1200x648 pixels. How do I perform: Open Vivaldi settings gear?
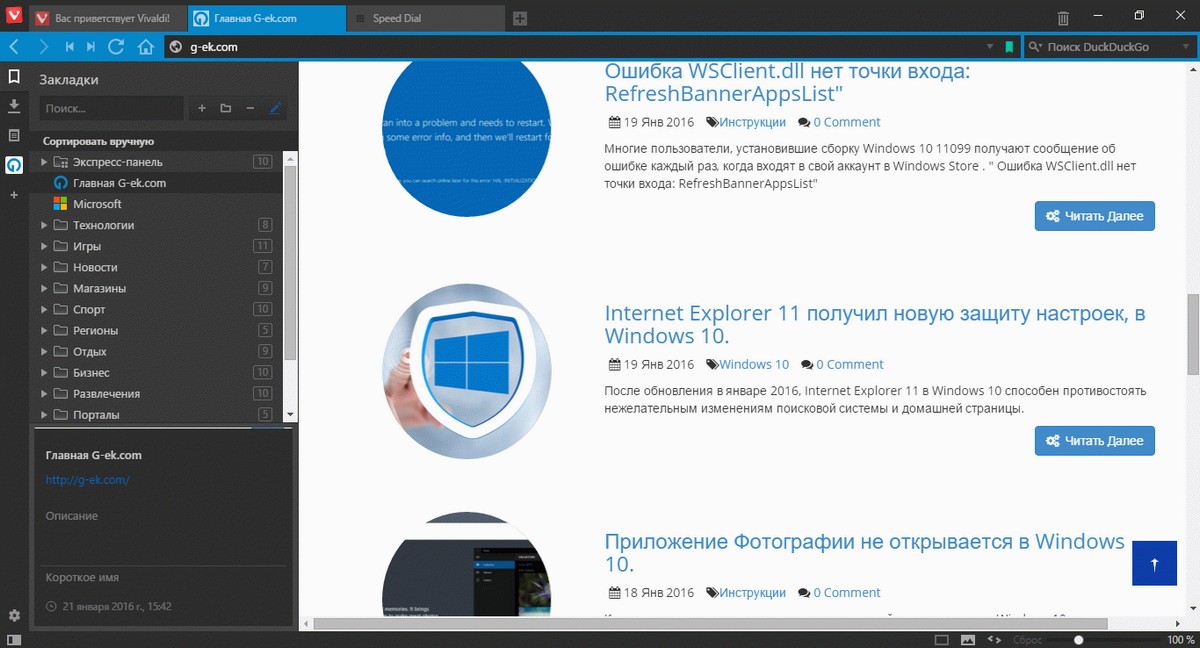(14, 615)
